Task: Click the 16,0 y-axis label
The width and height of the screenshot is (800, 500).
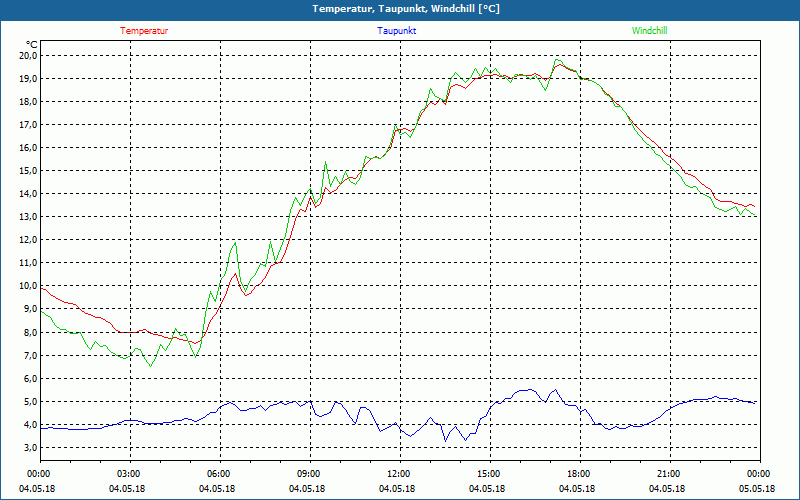Action: (28, 147)
